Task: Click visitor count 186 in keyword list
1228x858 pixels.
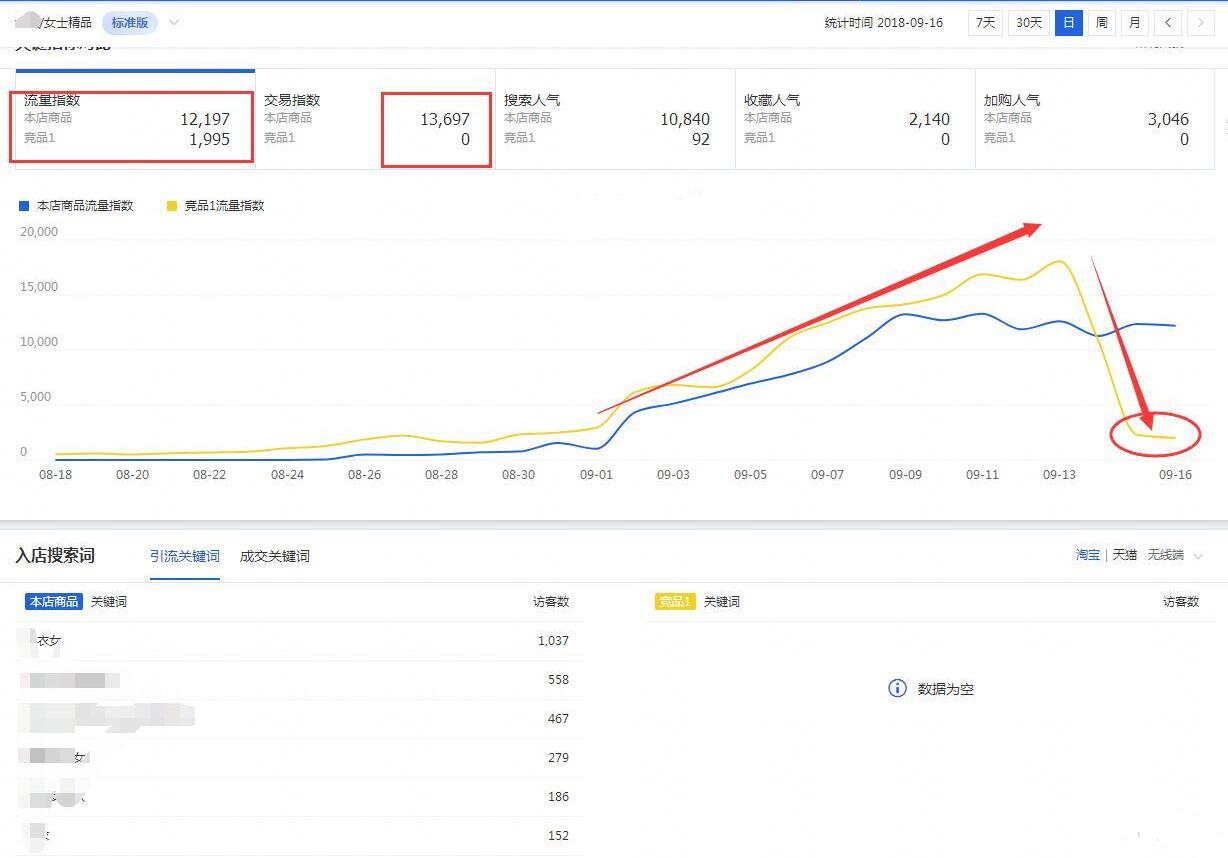Action: tap(558, 797)
